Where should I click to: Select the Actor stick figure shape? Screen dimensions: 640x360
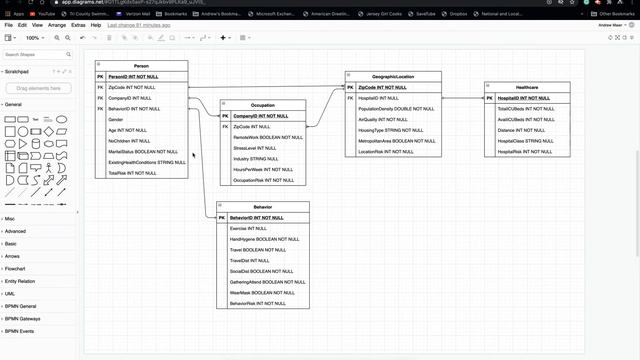click(x=49, y=168)
